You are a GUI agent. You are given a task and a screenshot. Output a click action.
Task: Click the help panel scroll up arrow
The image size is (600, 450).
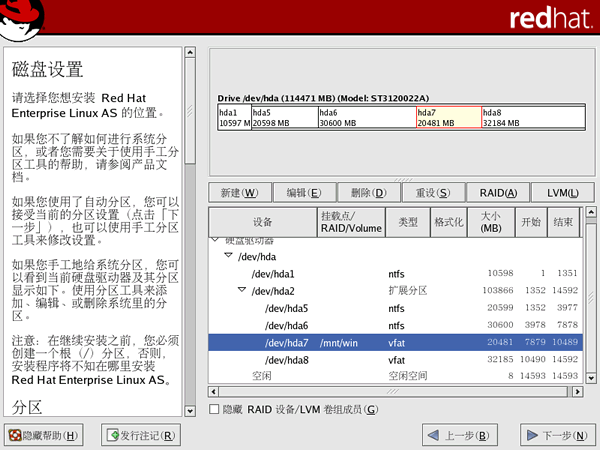(x=190, y=52)
